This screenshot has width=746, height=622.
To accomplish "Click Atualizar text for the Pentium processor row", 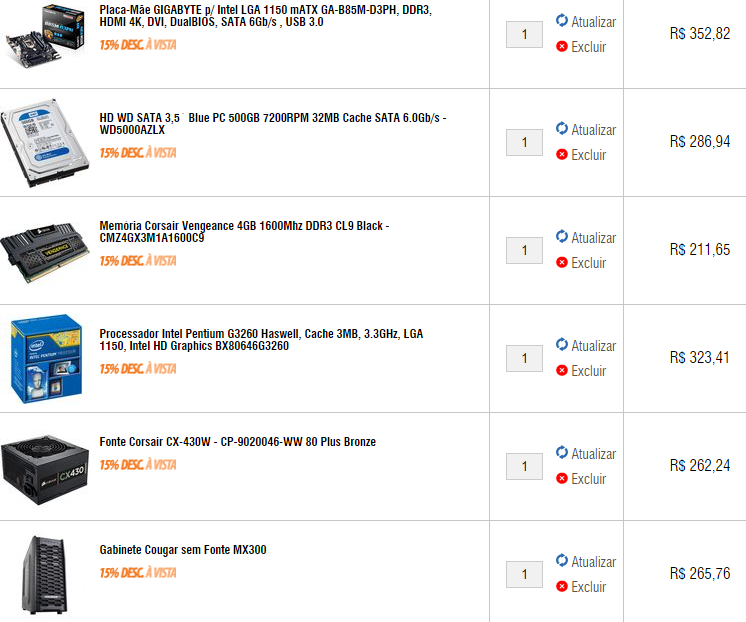I will tap(593, 346).
